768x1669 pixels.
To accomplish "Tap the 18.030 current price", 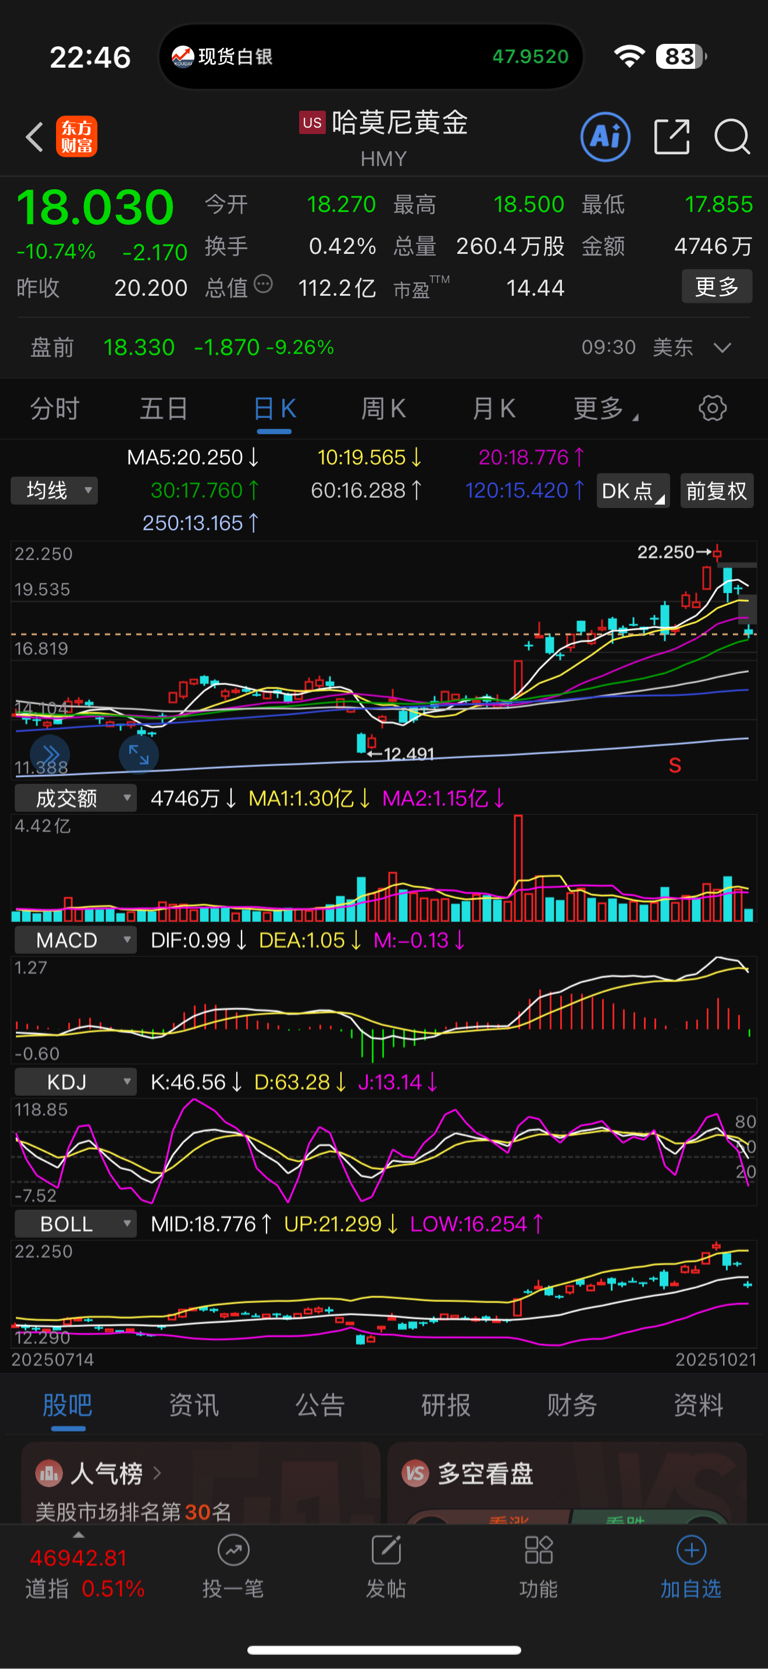I will [x=95, y=207].
